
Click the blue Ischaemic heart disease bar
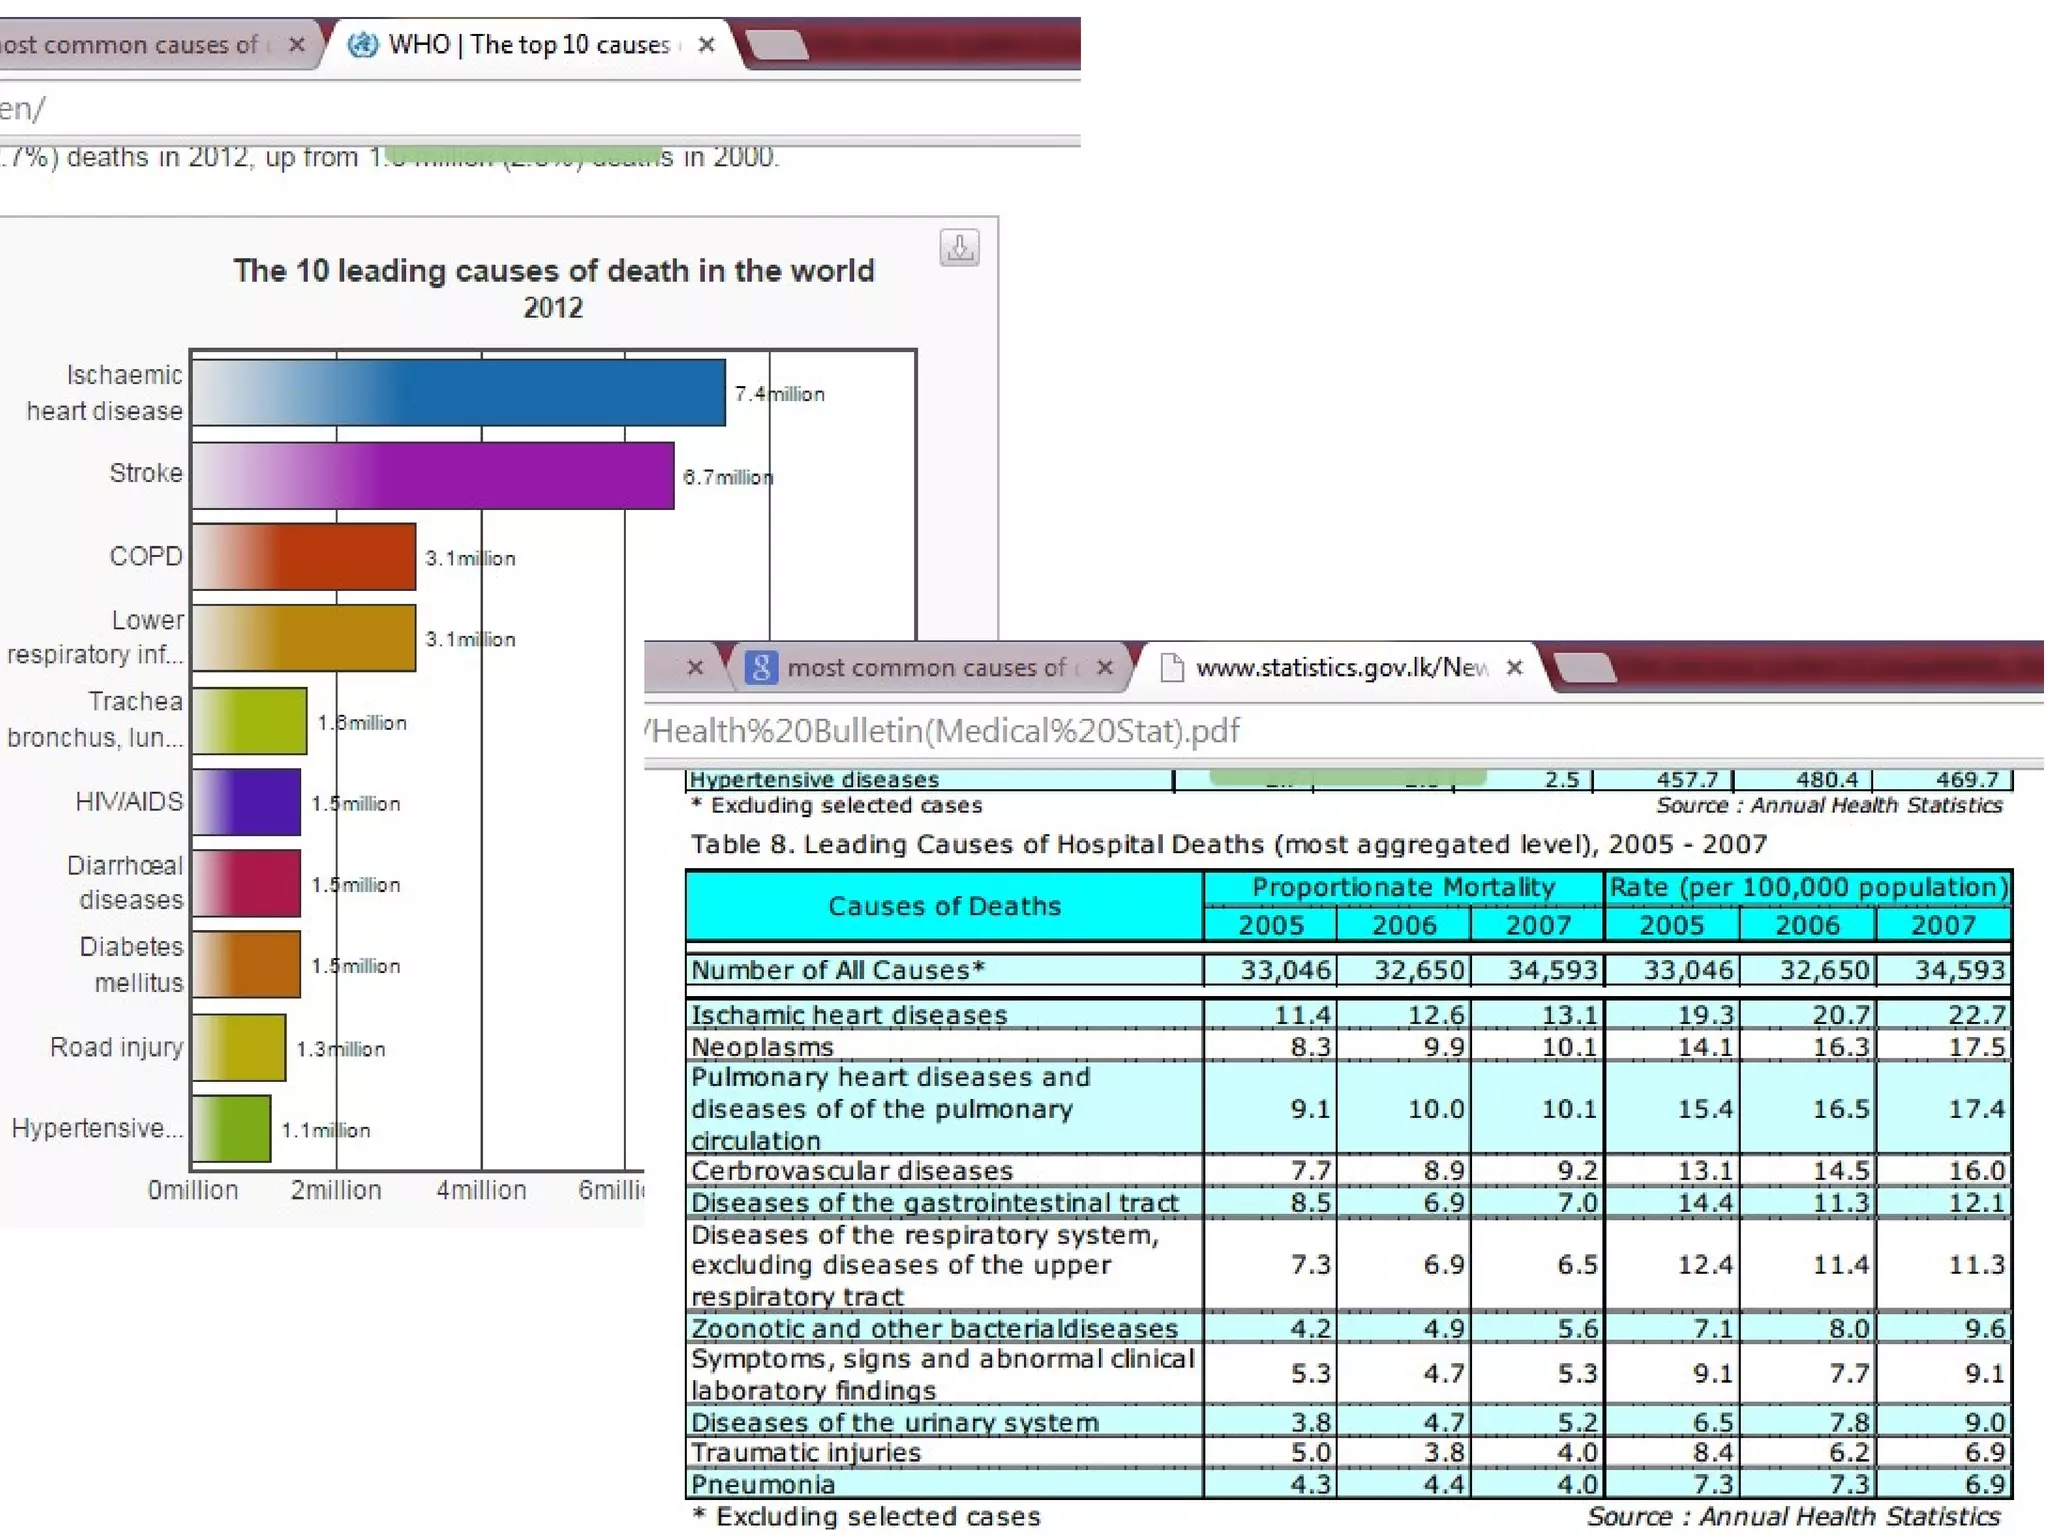click(458, 393)
